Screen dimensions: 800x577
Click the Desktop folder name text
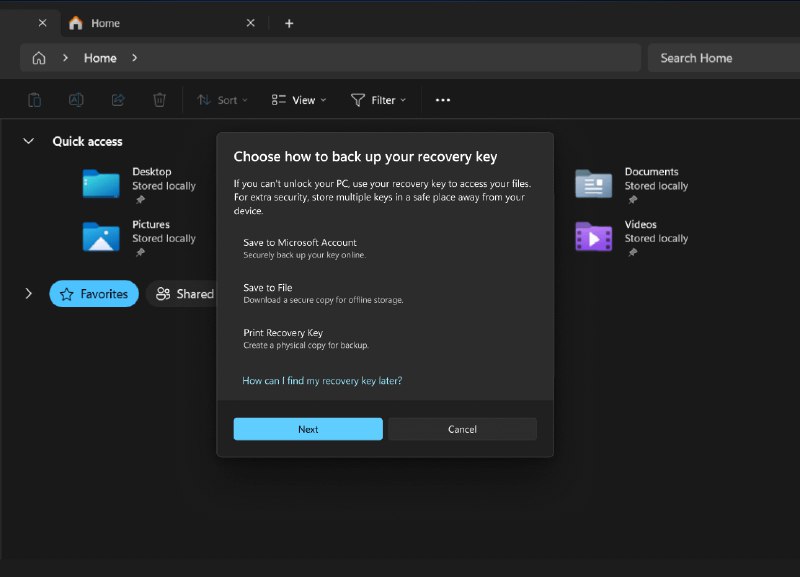[152, 171]
